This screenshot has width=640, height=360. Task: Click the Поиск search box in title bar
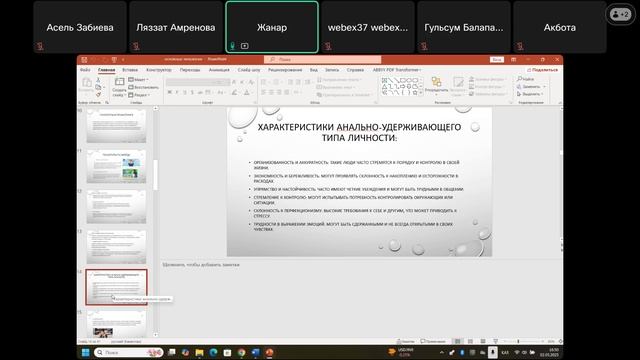coord(322,60)
